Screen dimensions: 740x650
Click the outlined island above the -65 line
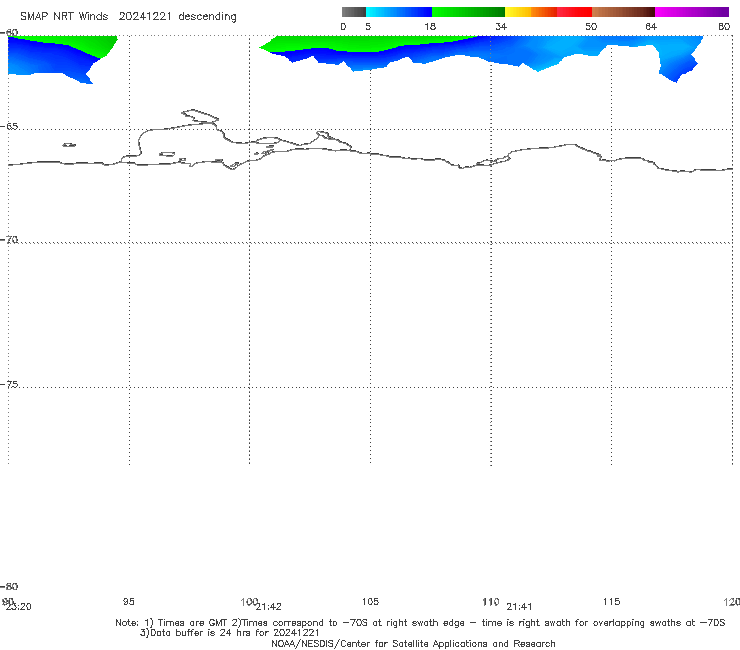200,116
